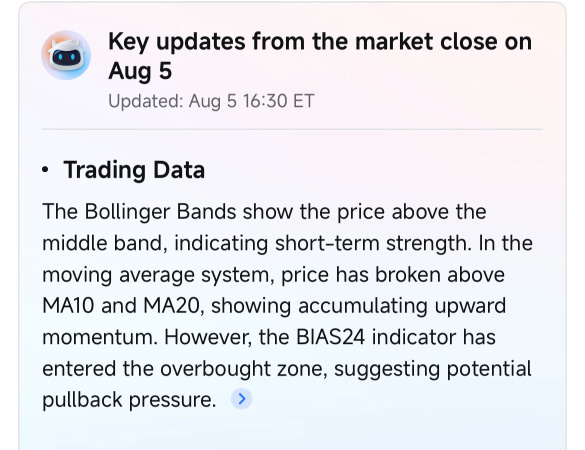Select the "Updated: Aug 5 16:30 ET" timestamp
Viewport: 585px width, 450px height.
211,101
